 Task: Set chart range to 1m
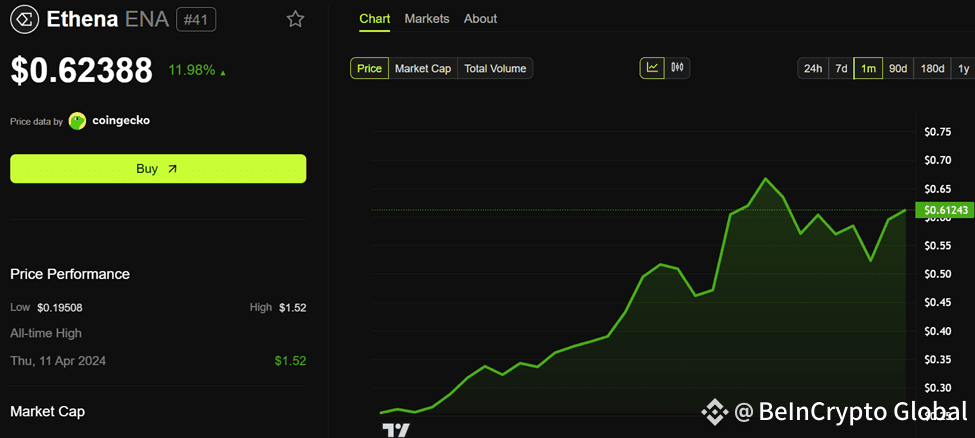(x=868, y=68)
